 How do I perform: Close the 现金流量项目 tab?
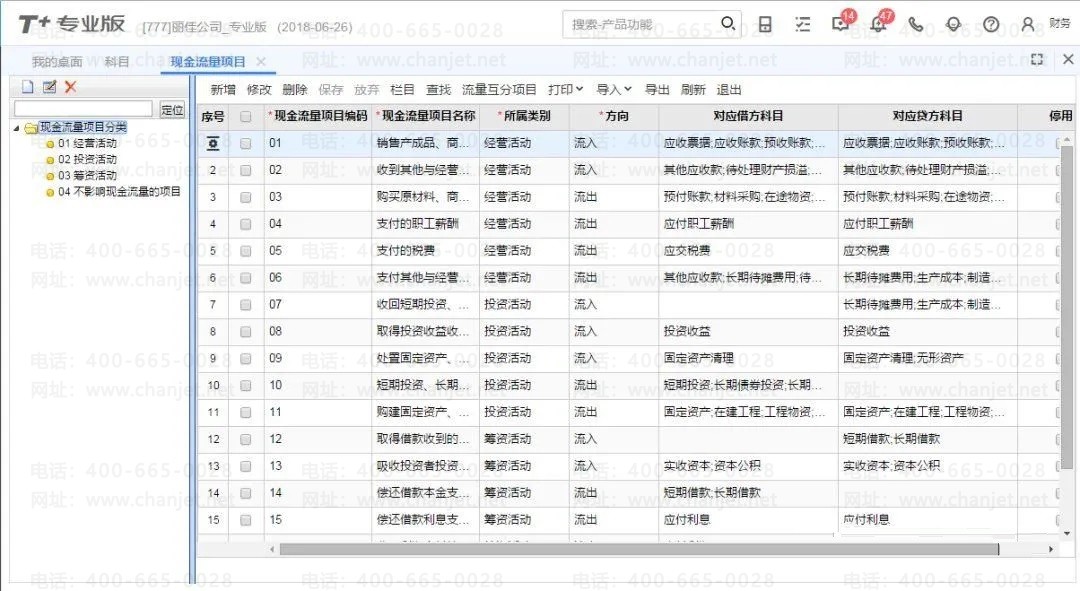pos(260,62)
